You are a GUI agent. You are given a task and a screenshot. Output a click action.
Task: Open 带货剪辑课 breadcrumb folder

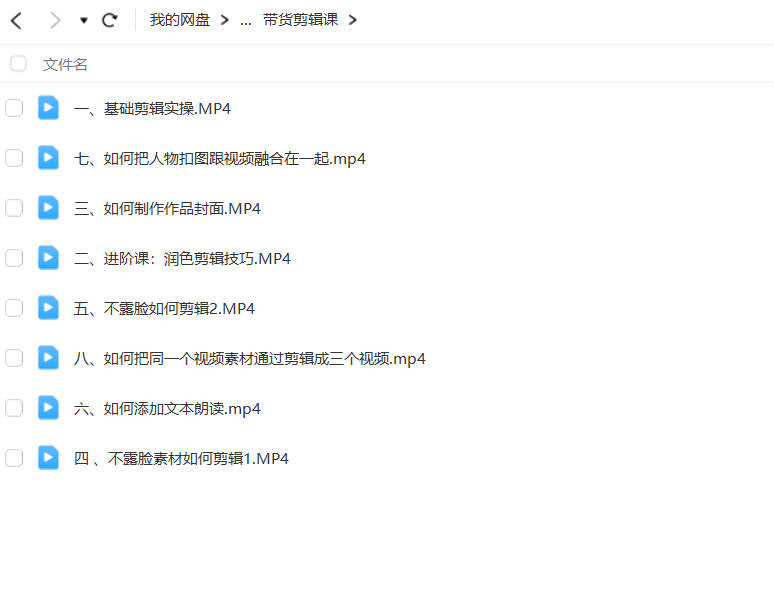click(x=301, y=20)
